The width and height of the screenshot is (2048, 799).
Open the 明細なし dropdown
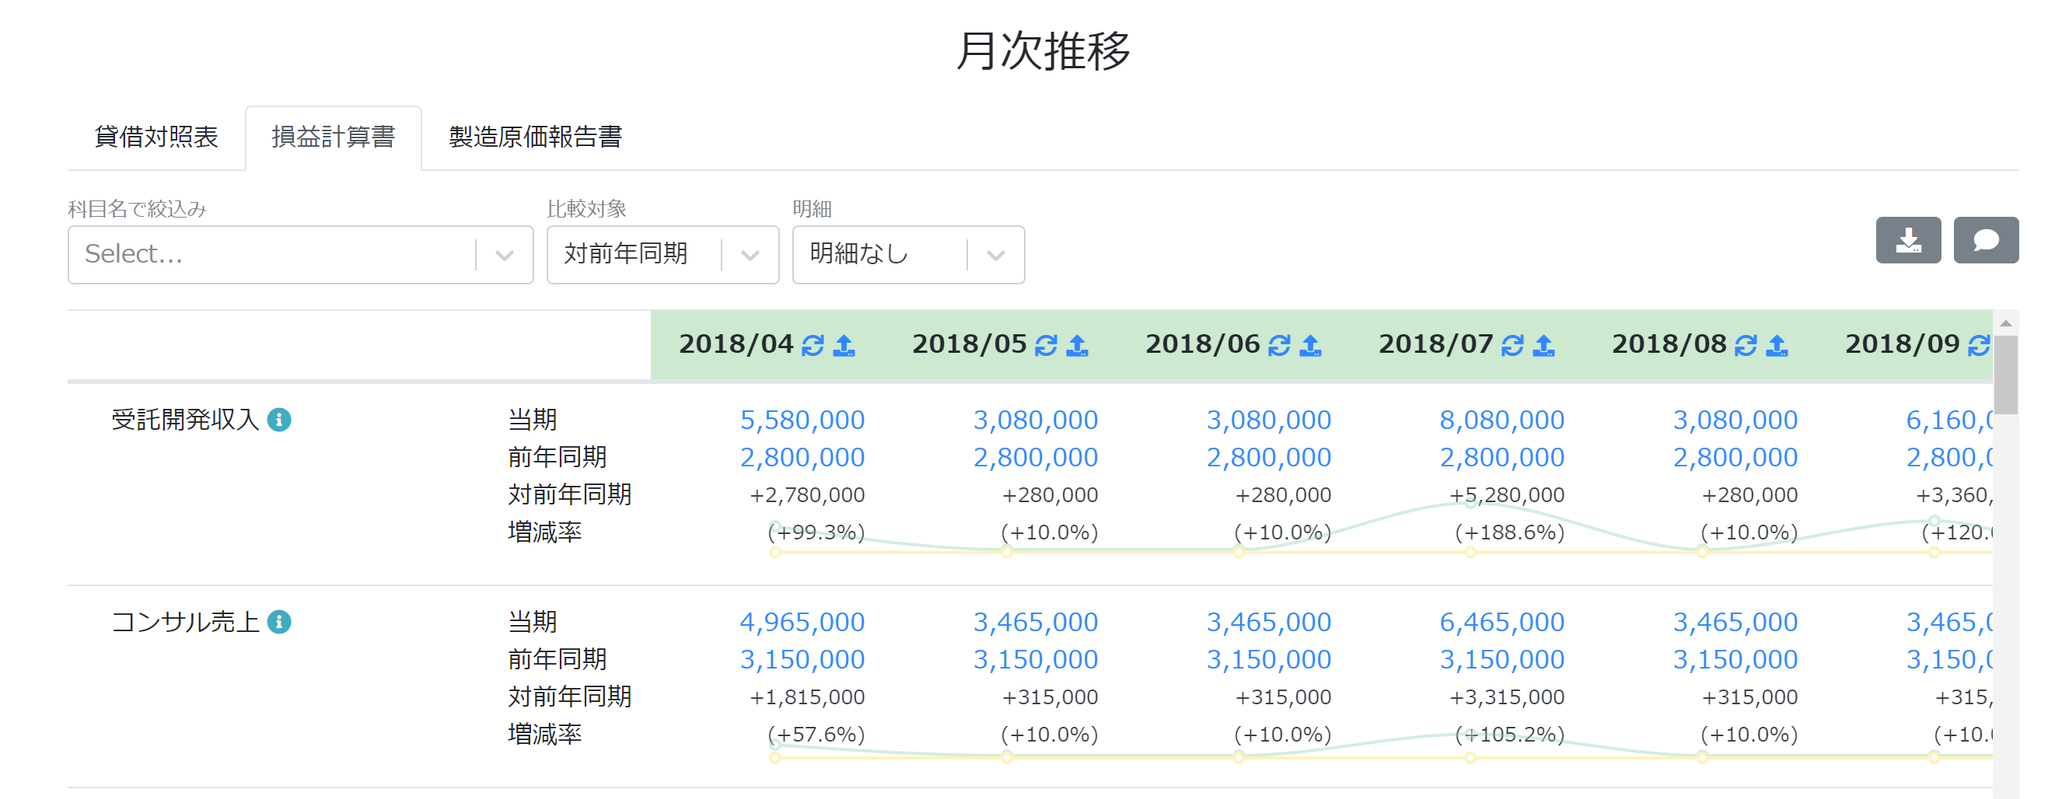(x=908, y=255)
